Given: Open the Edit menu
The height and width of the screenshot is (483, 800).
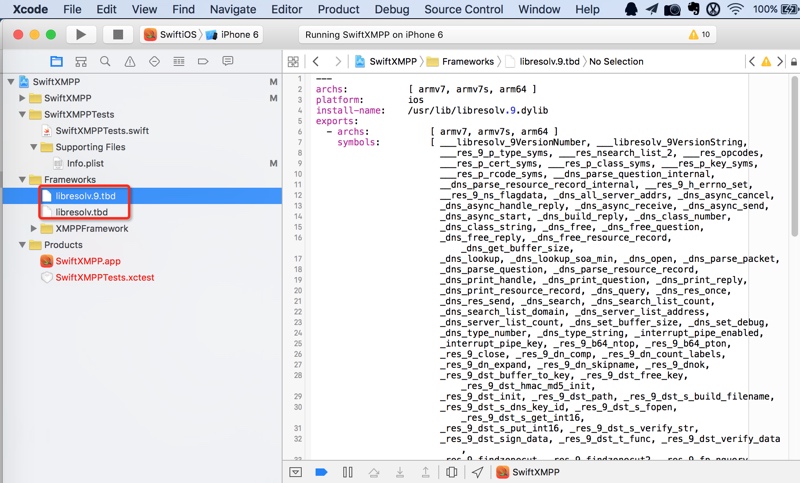Looking at the screenshot, I should tap(106, 9).
